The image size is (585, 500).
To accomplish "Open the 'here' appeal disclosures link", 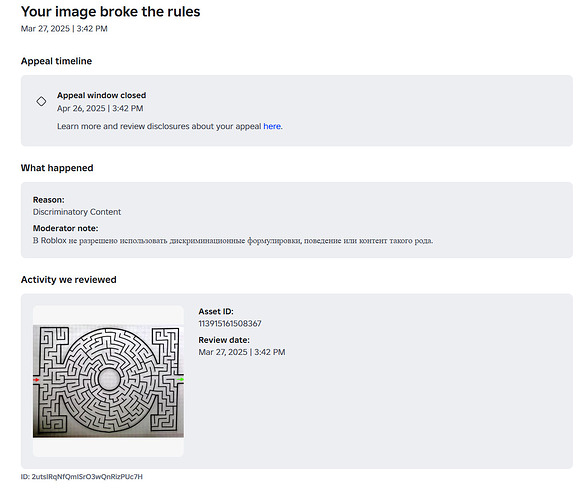I will (x=272, y=126).
